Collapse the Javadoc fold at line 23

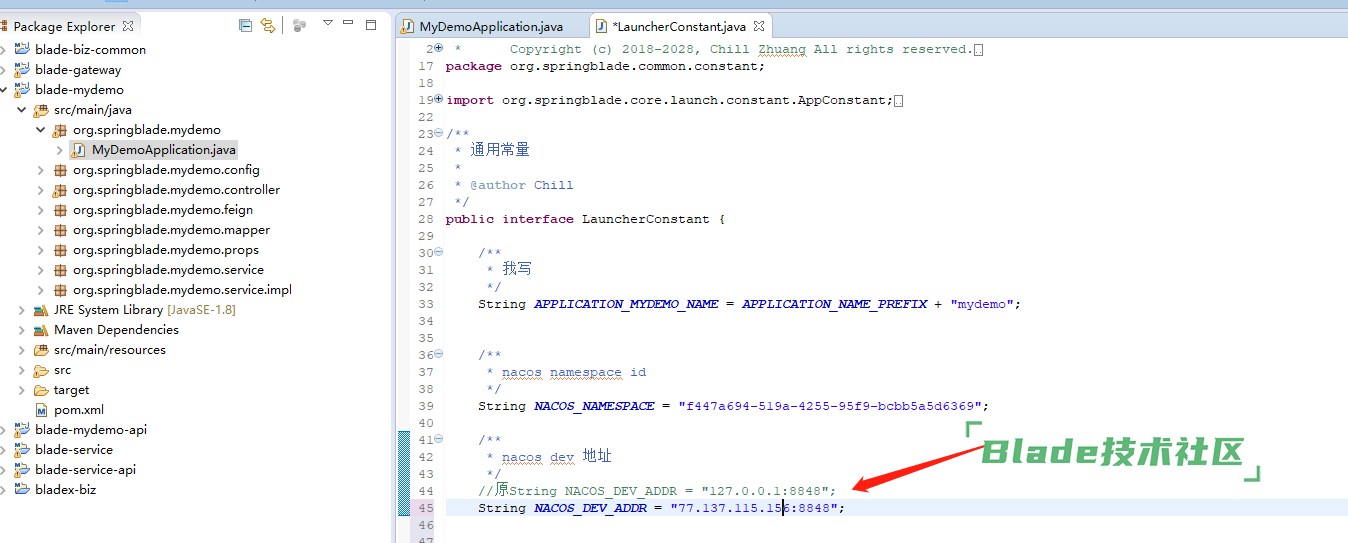coord(438,133)
